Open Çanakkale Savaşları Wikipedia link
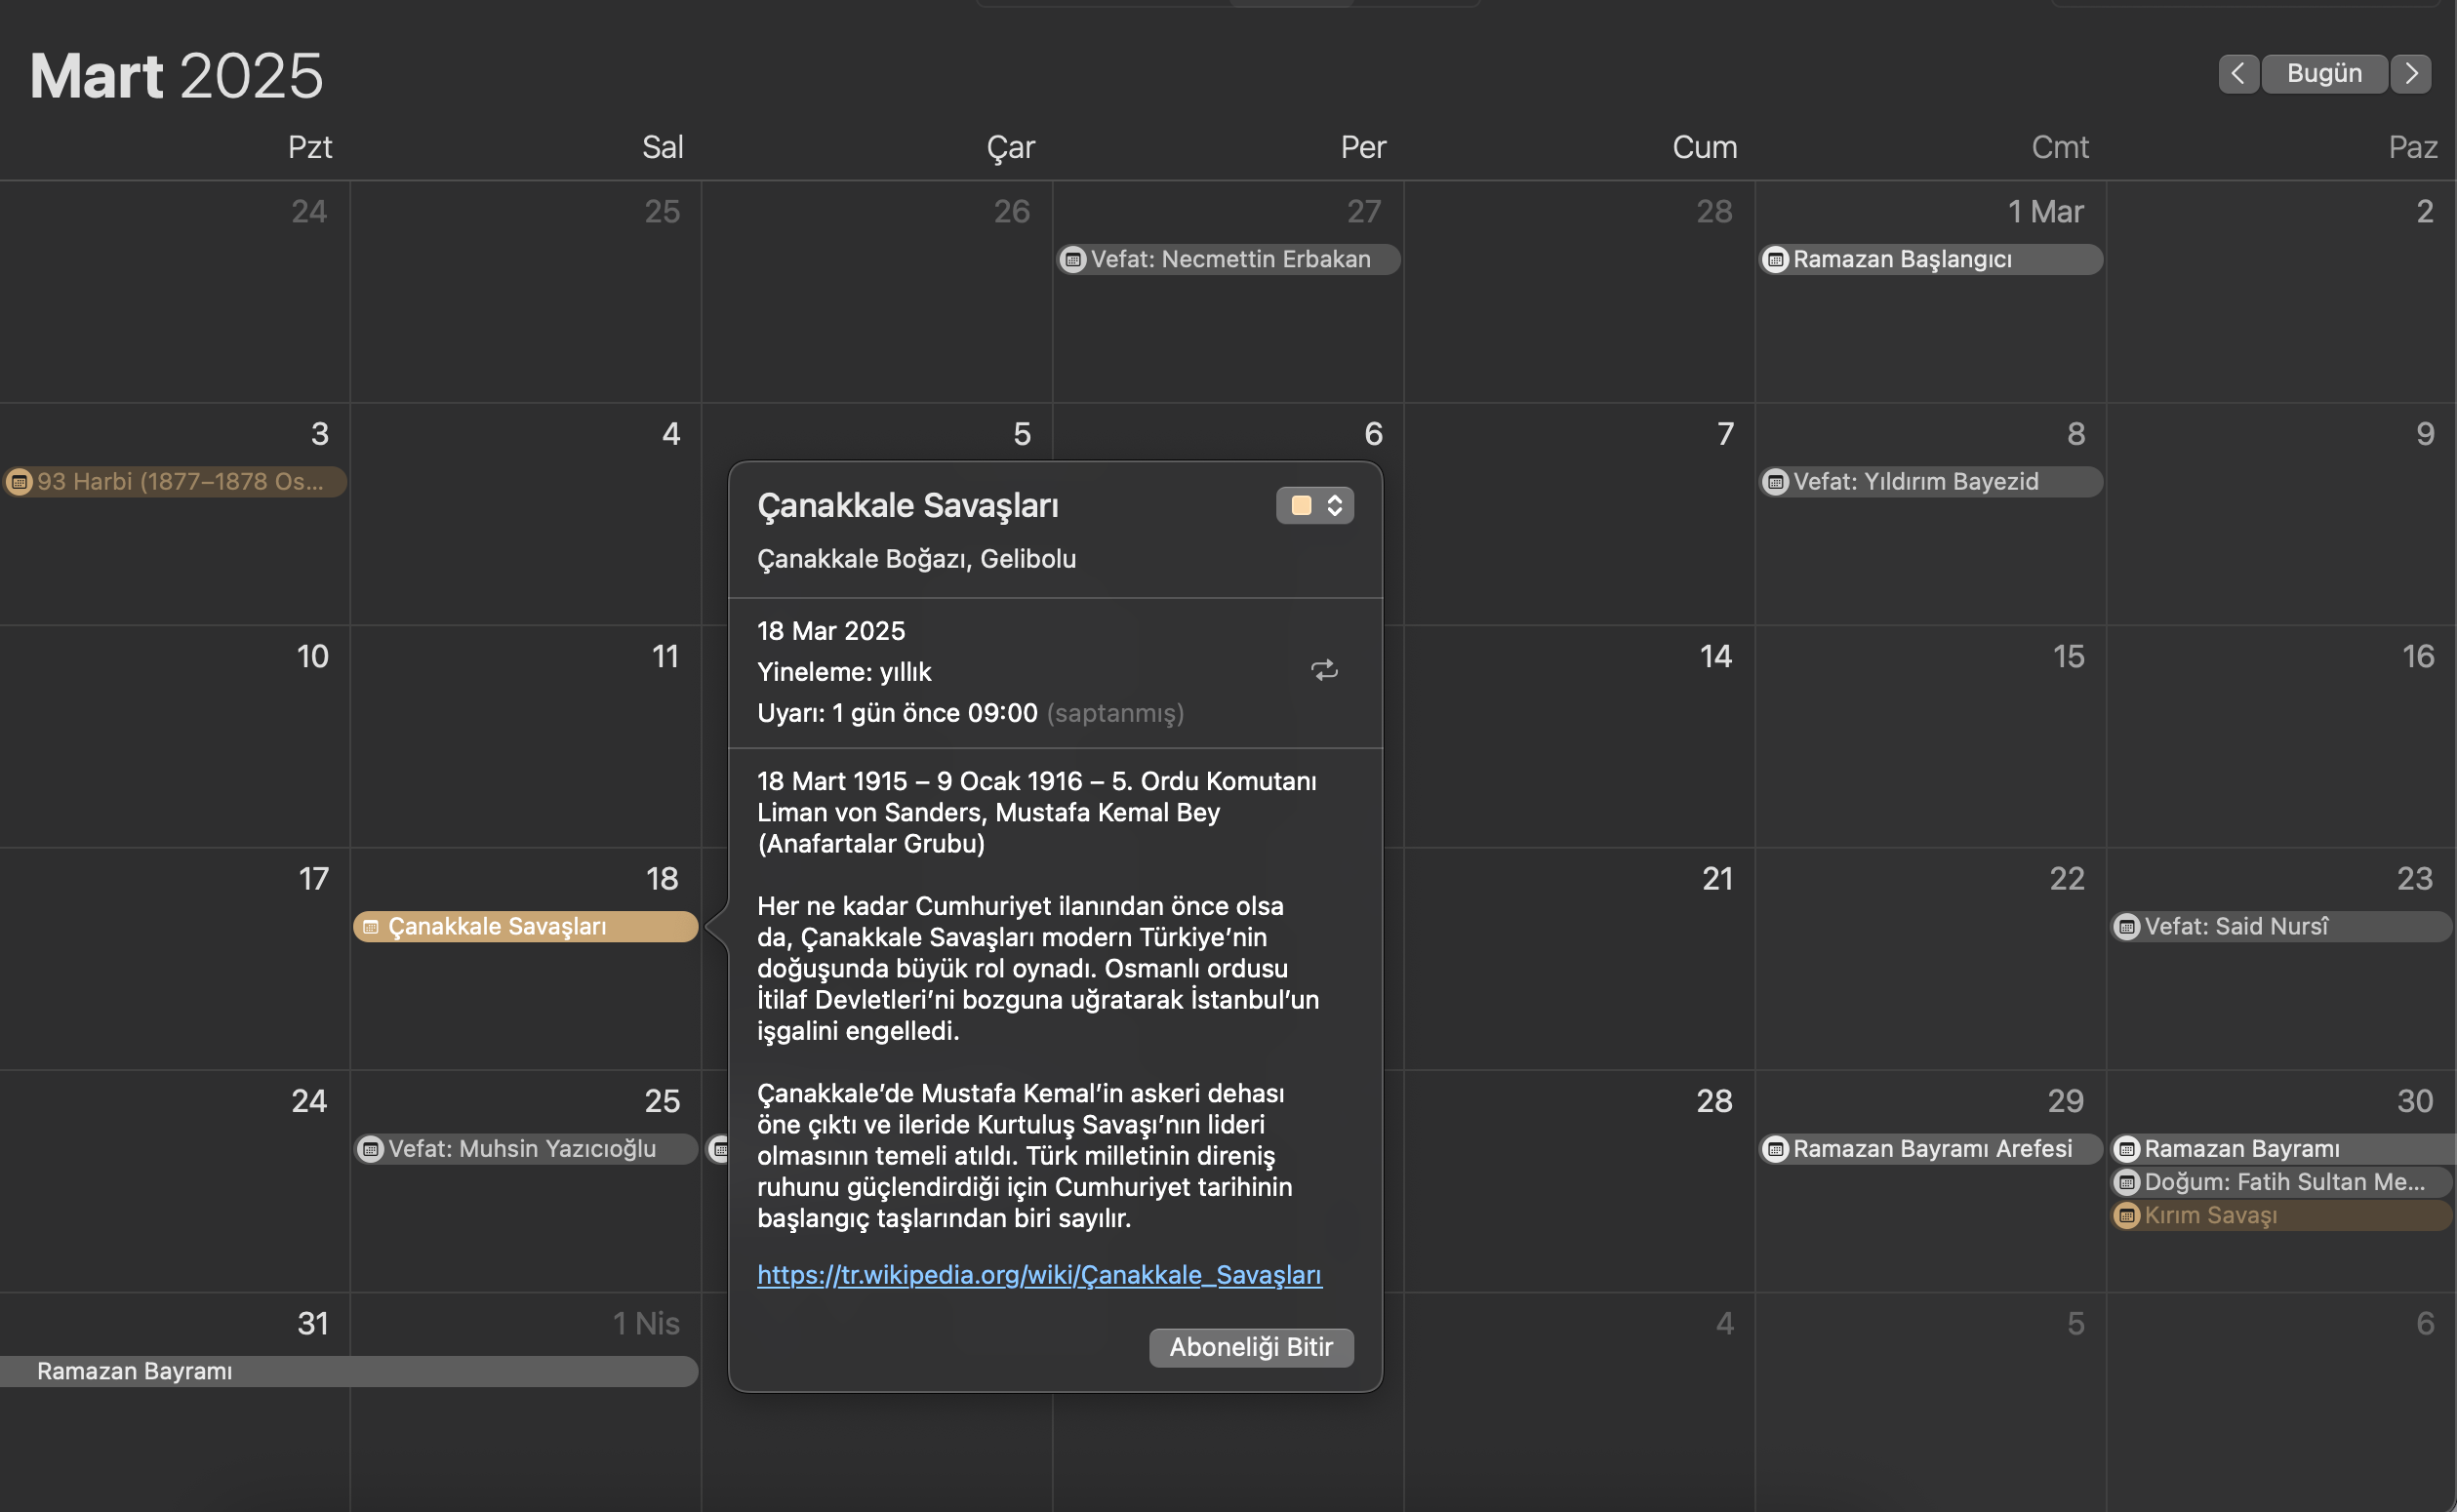This screenshot has height=1512, width=2457. (1039, 1275)
